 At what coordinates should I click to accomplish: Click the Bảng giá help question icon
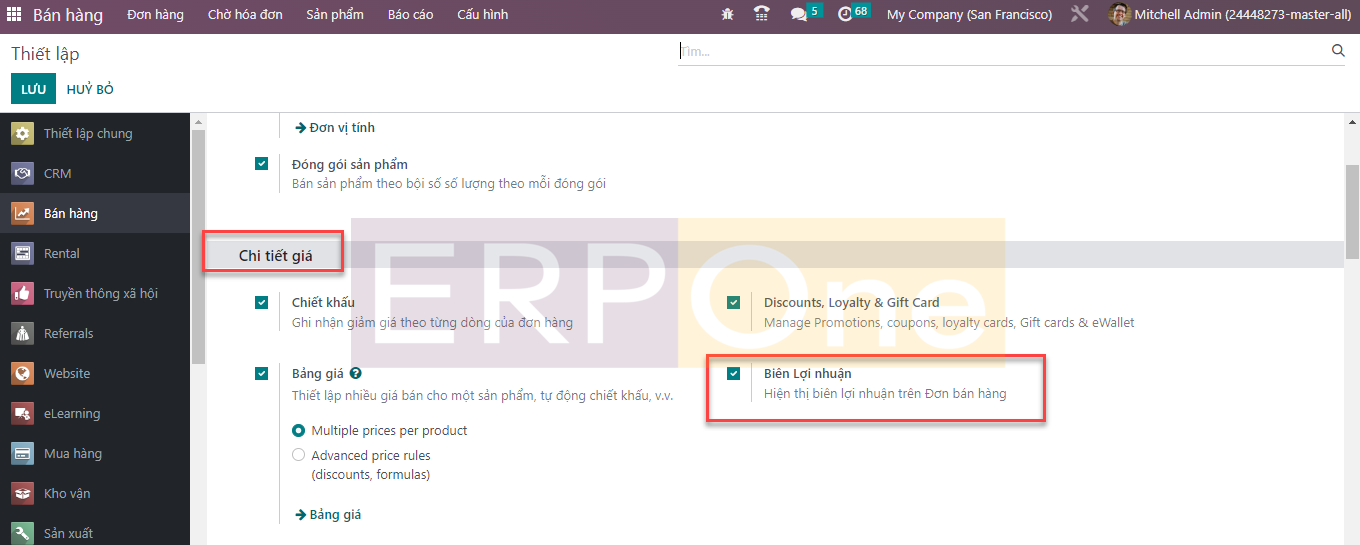(356, 374)
